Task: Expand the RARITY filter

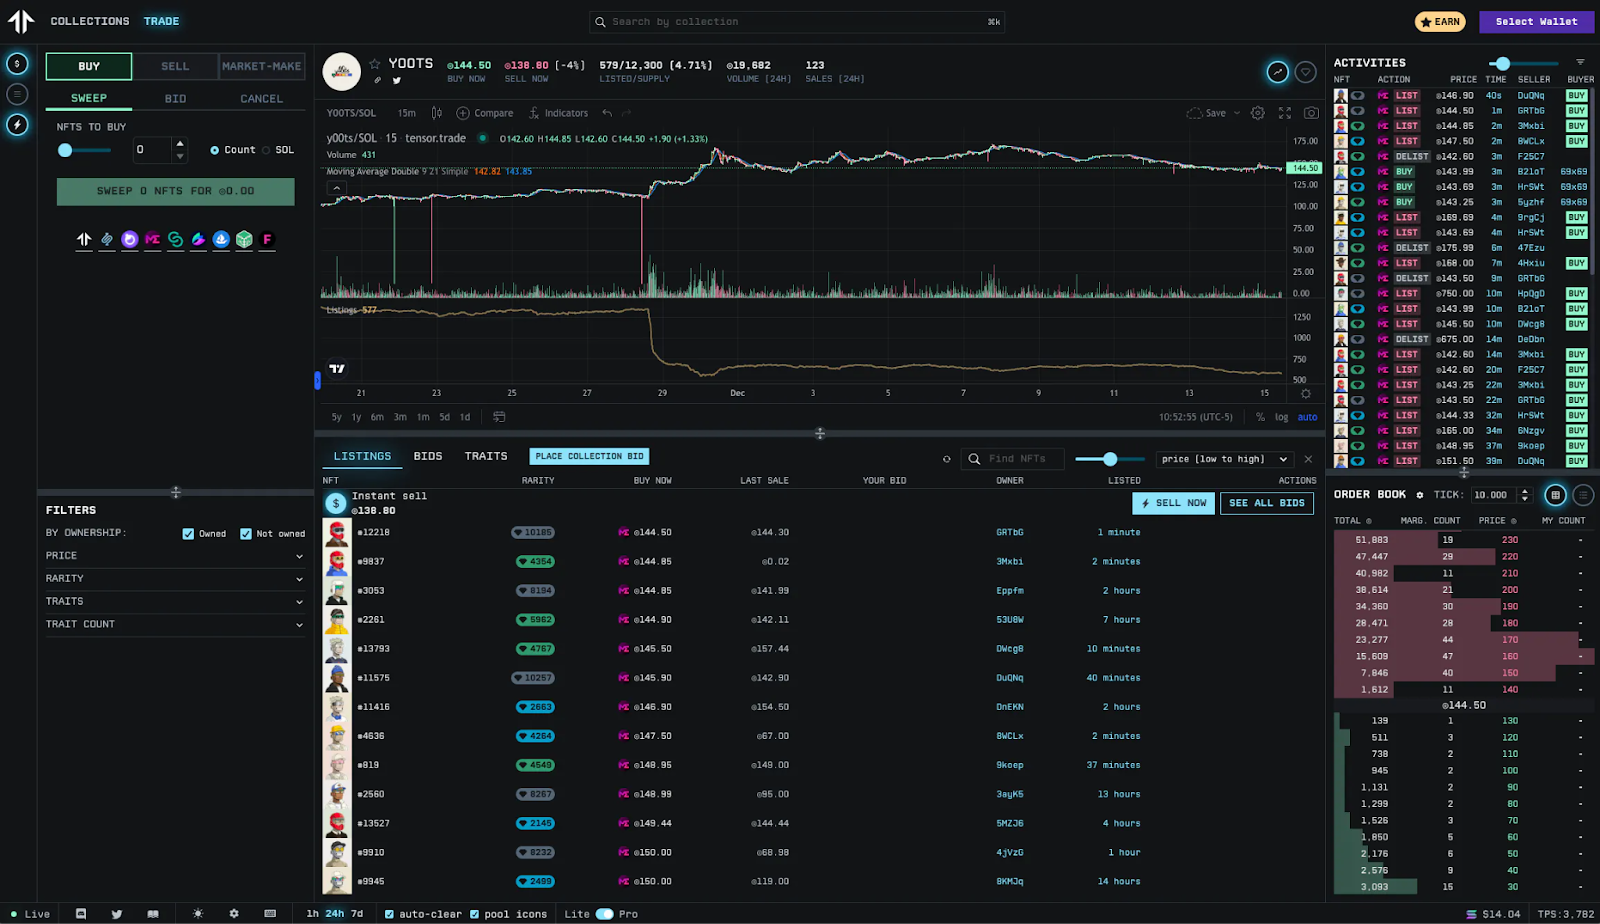Action: coord(174,579)
